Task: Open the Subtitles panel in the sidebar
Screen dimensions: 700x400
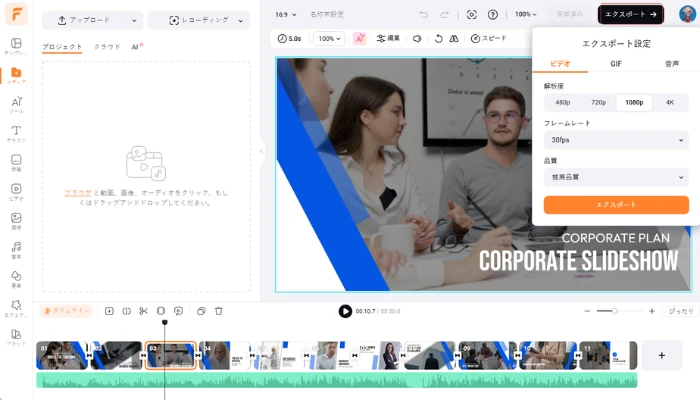Action: click(16, 162)
